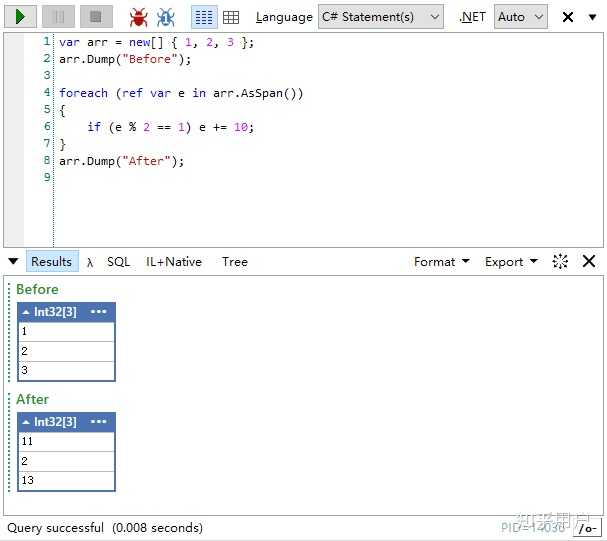Click the Pause execution button
607x541 pixels.
pyautogui.click(x=58, y=17)
